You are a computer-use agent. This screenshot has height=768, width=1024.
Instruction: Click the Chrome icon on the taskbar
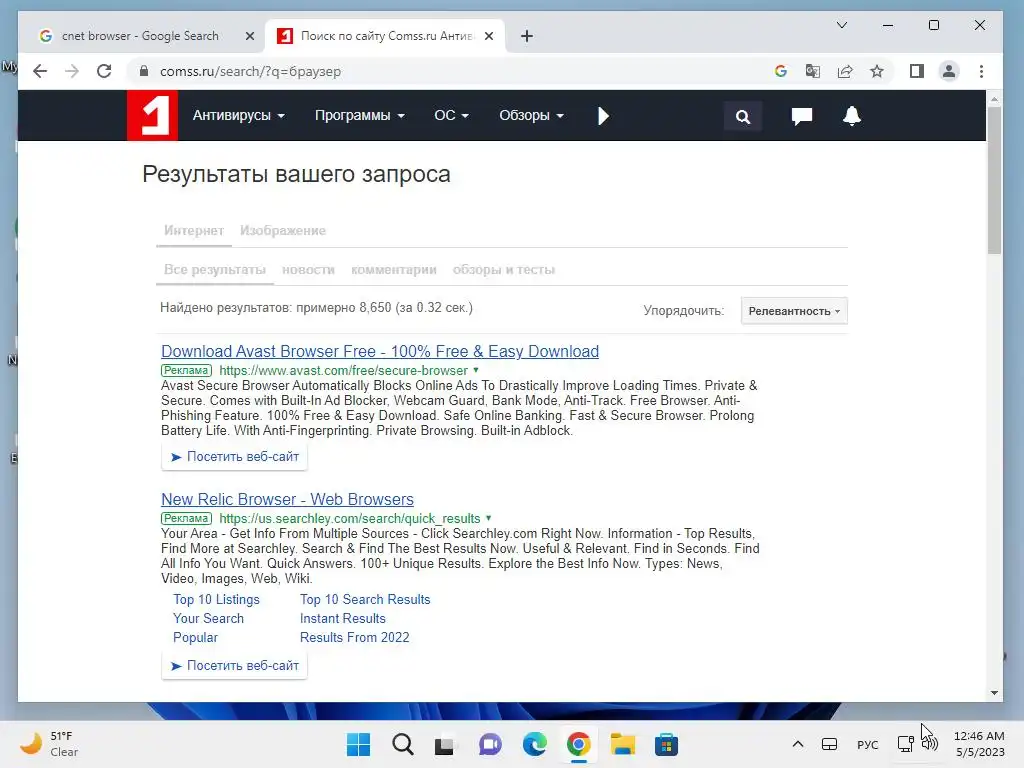579,744
